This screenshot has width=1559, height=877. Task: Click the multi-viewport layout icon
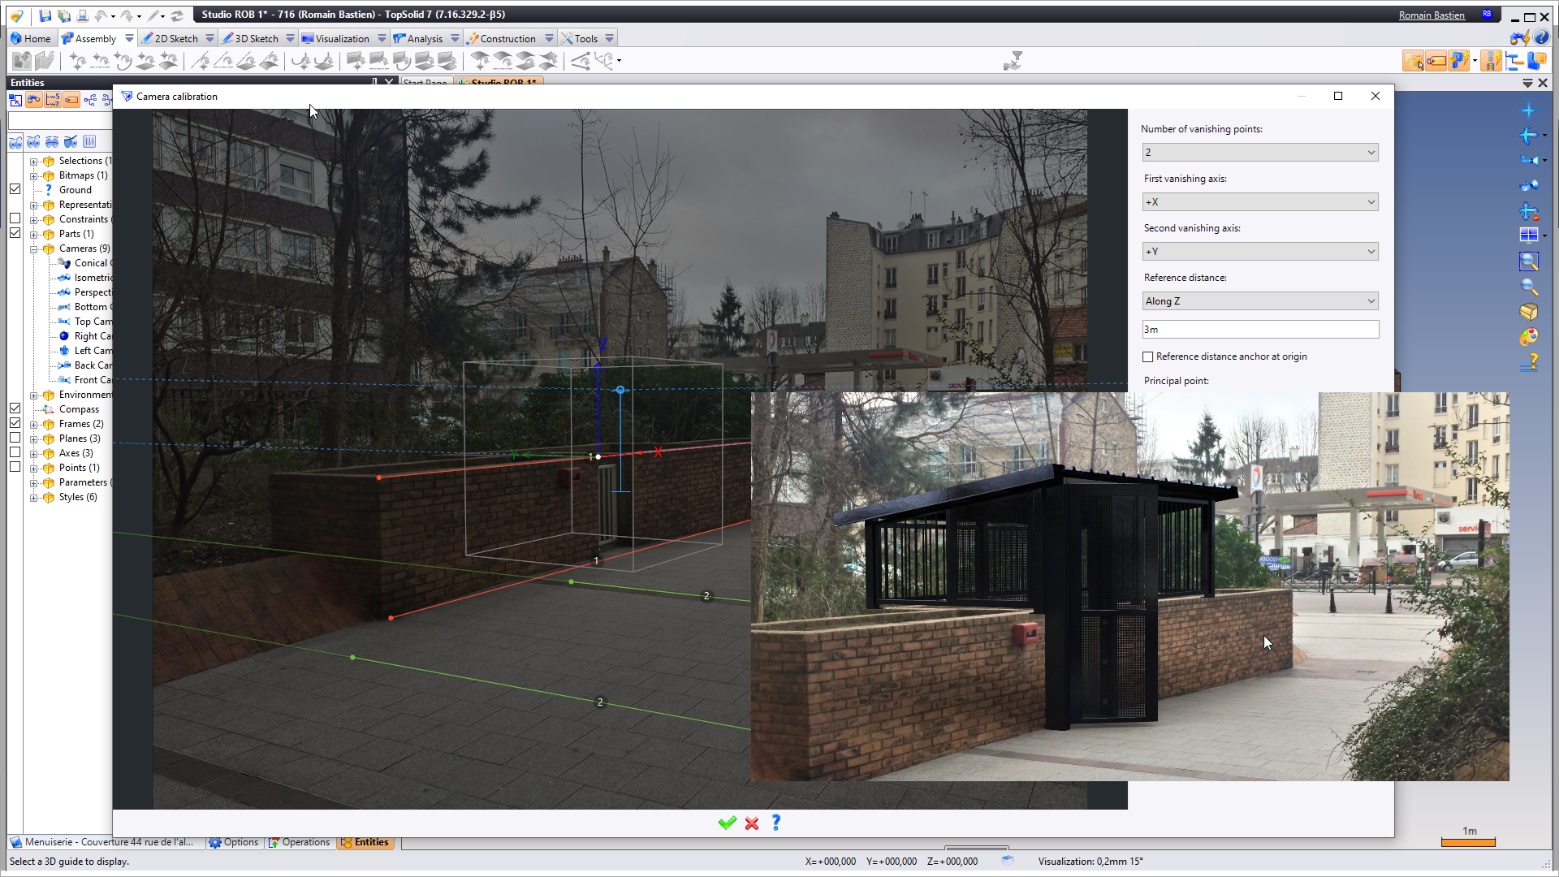click(1528, 235)
